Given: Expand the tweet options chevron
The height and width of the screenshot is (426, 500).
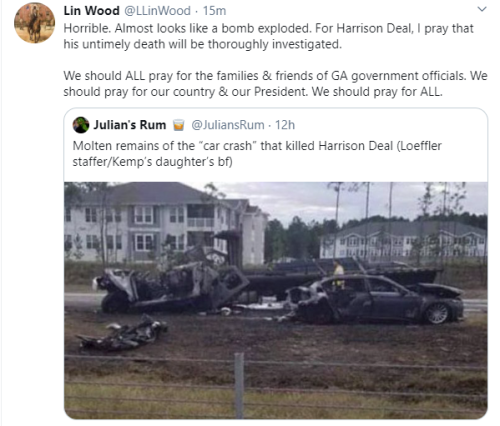Looking at the screenshot, I should (482, 9).
